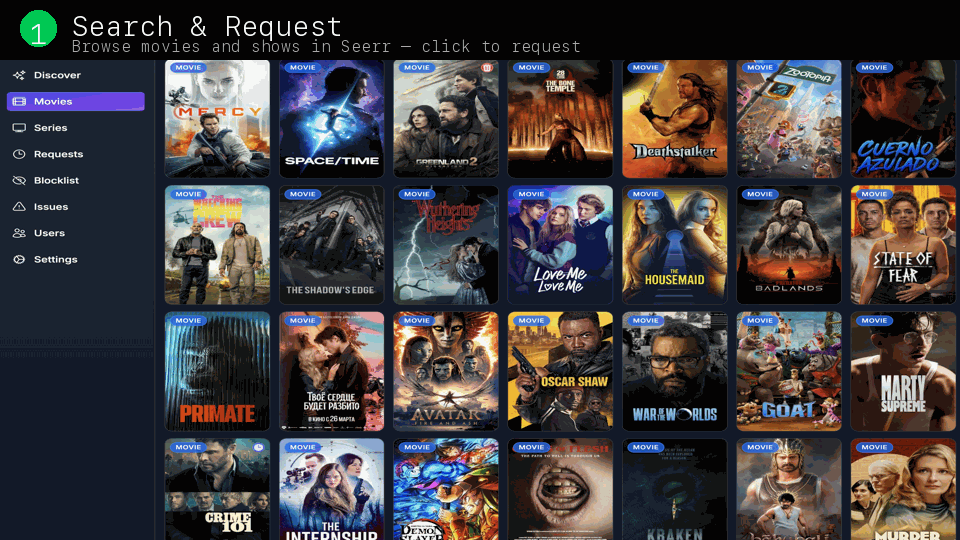Viewport: 960px width, 540px height.
Task: Open The Bone Temple movie poster
Action: [x=560, y=119]
